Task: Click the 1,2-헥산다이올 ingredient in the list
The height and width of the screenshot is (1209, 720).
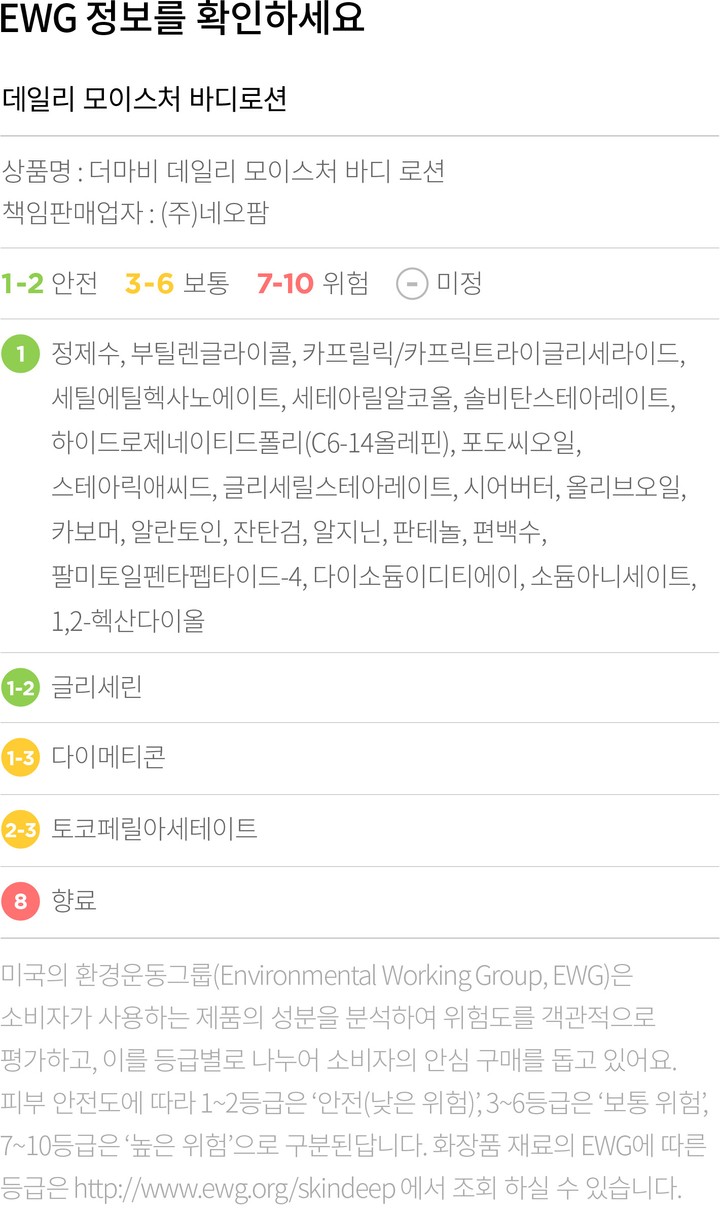Action: pos(128,621)
